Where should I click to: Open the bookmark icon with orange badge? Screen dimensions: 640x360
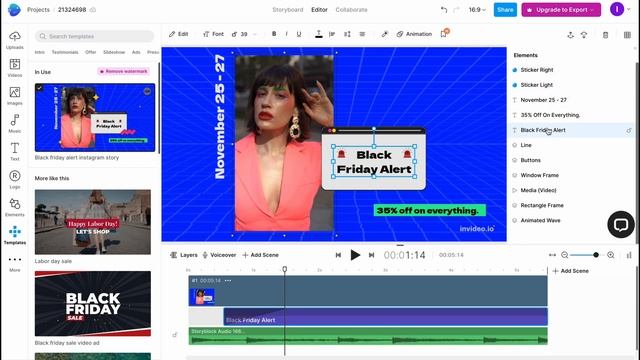click(444, 33)
